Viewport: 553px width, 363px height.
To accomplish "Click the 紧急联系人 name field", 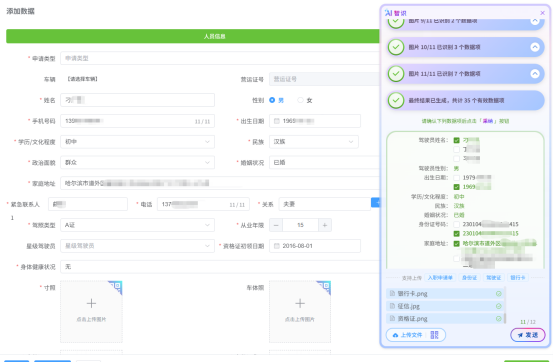I will [88, 204].
